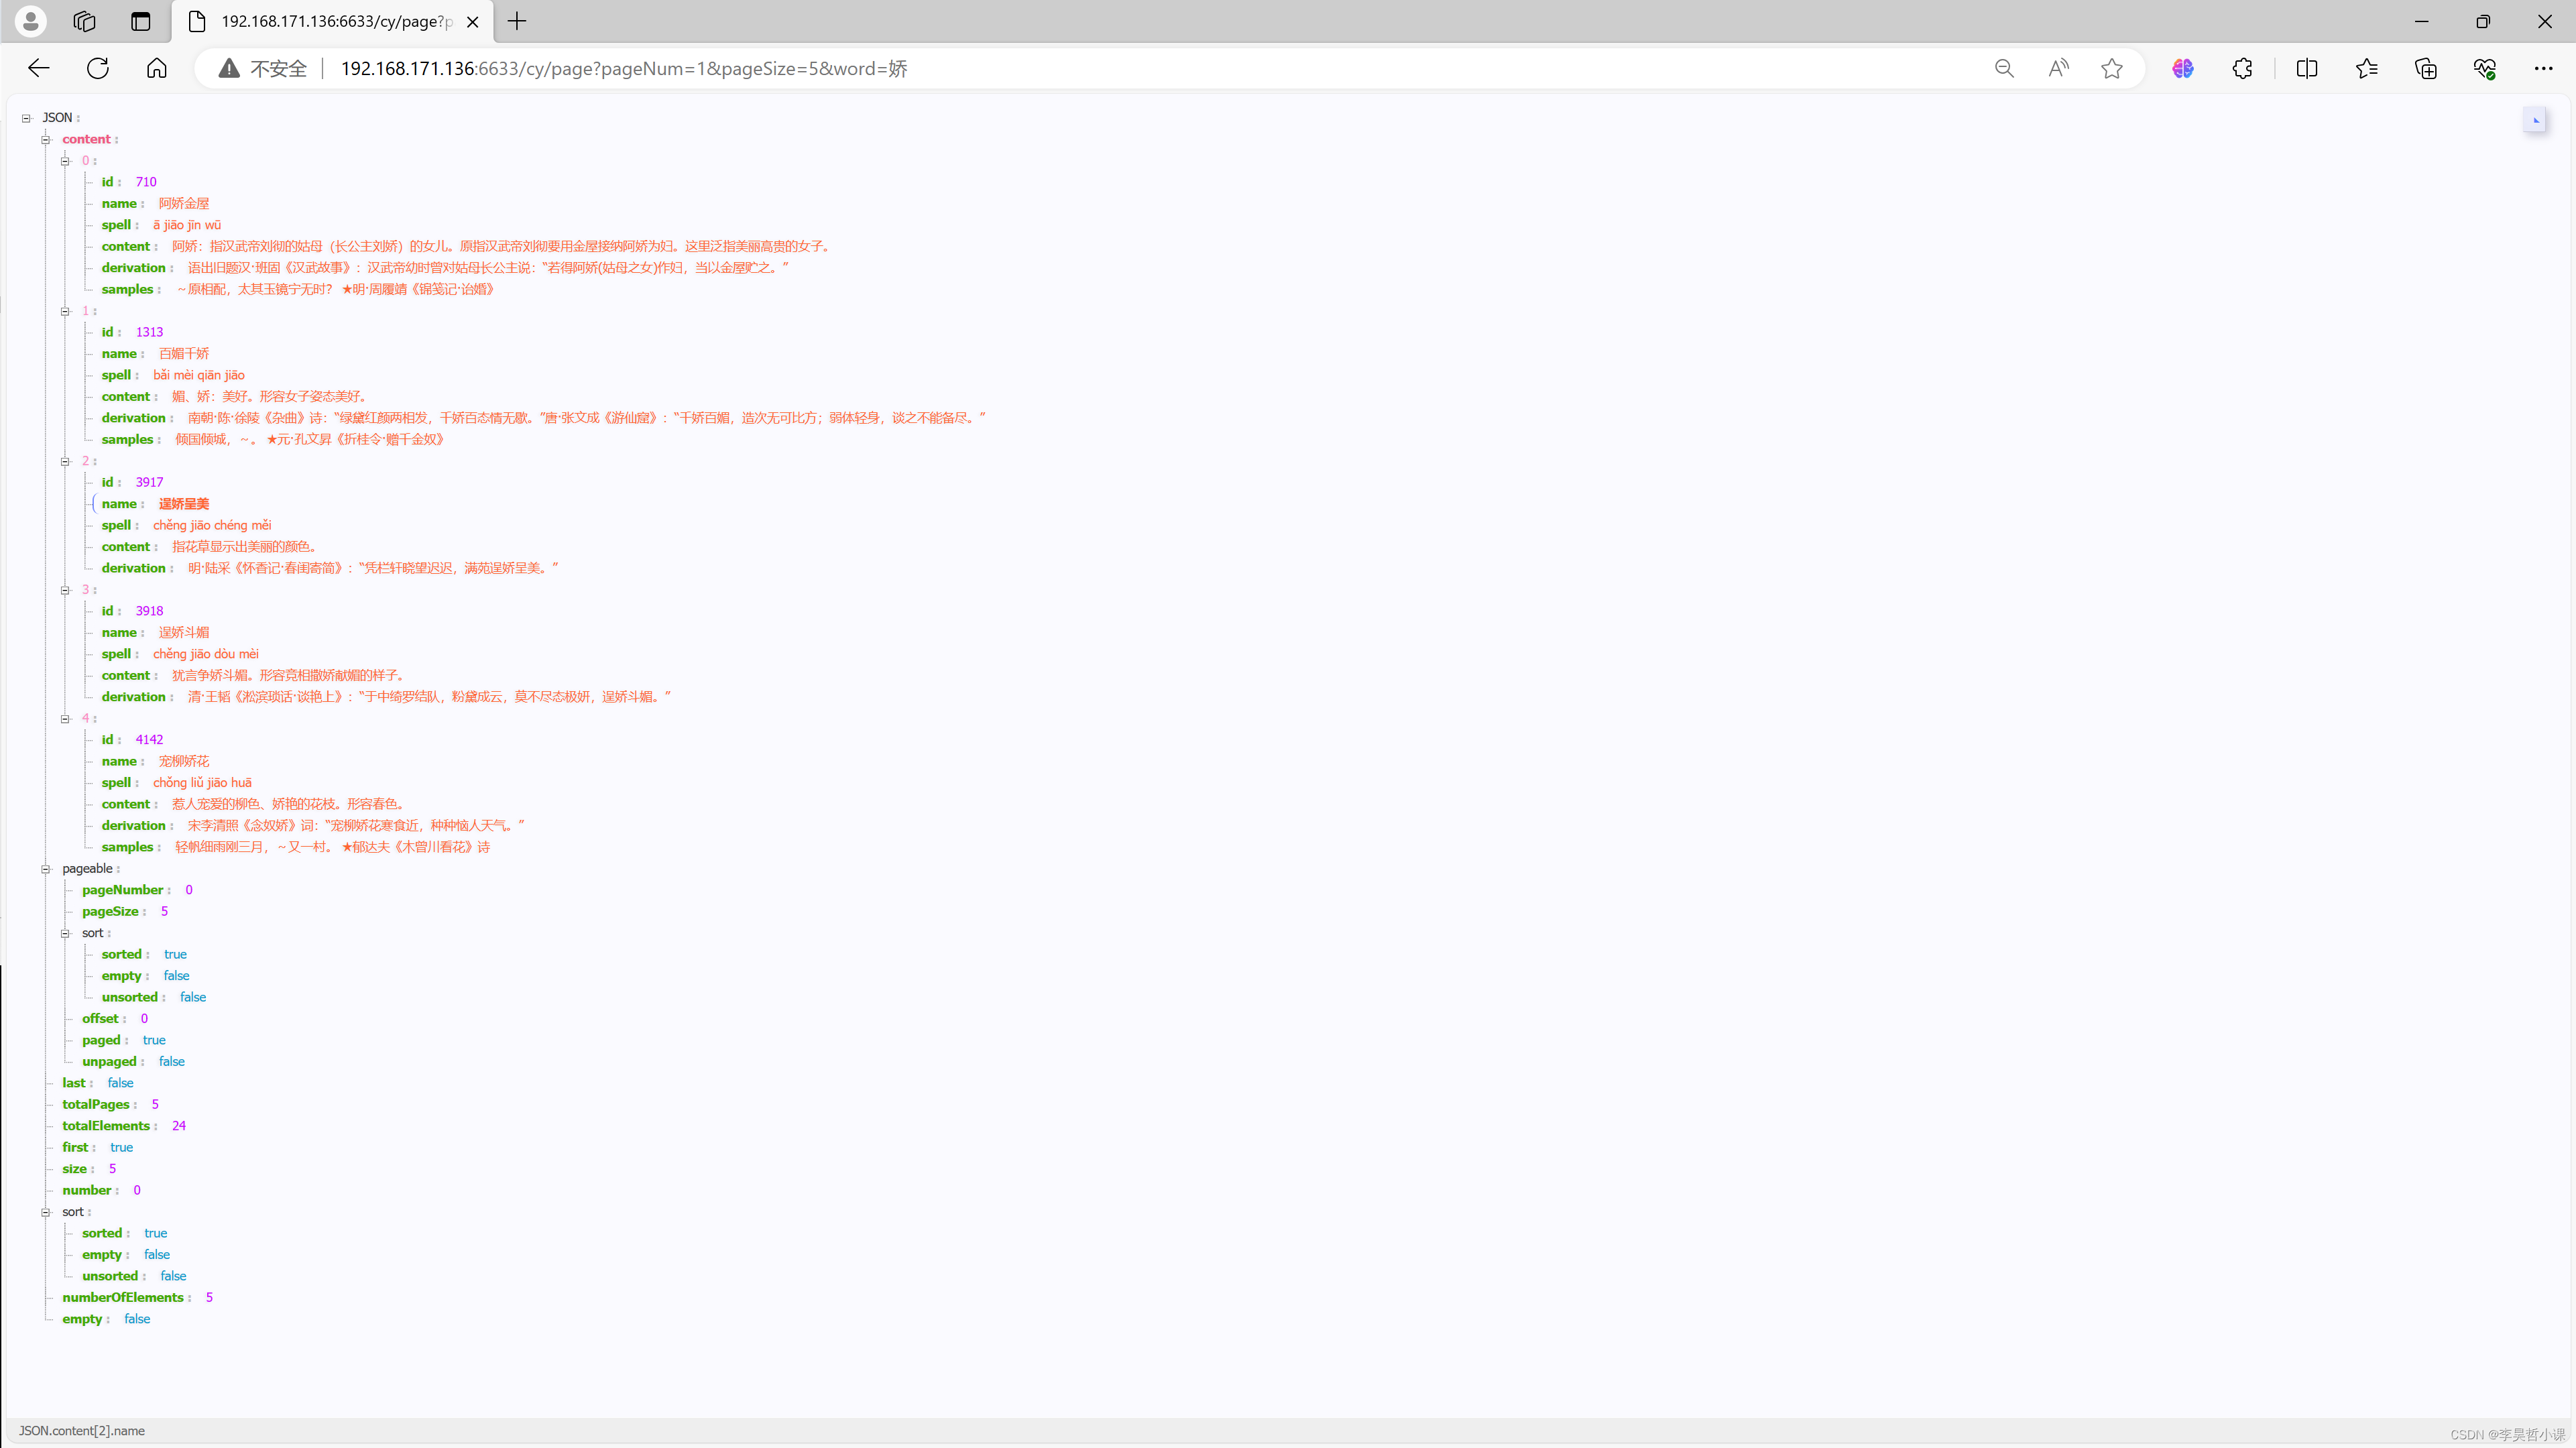Open the zoom magnifier icon in address bar
The height and width of the screenshot is (1448, 2576).
click(2004, 68)
